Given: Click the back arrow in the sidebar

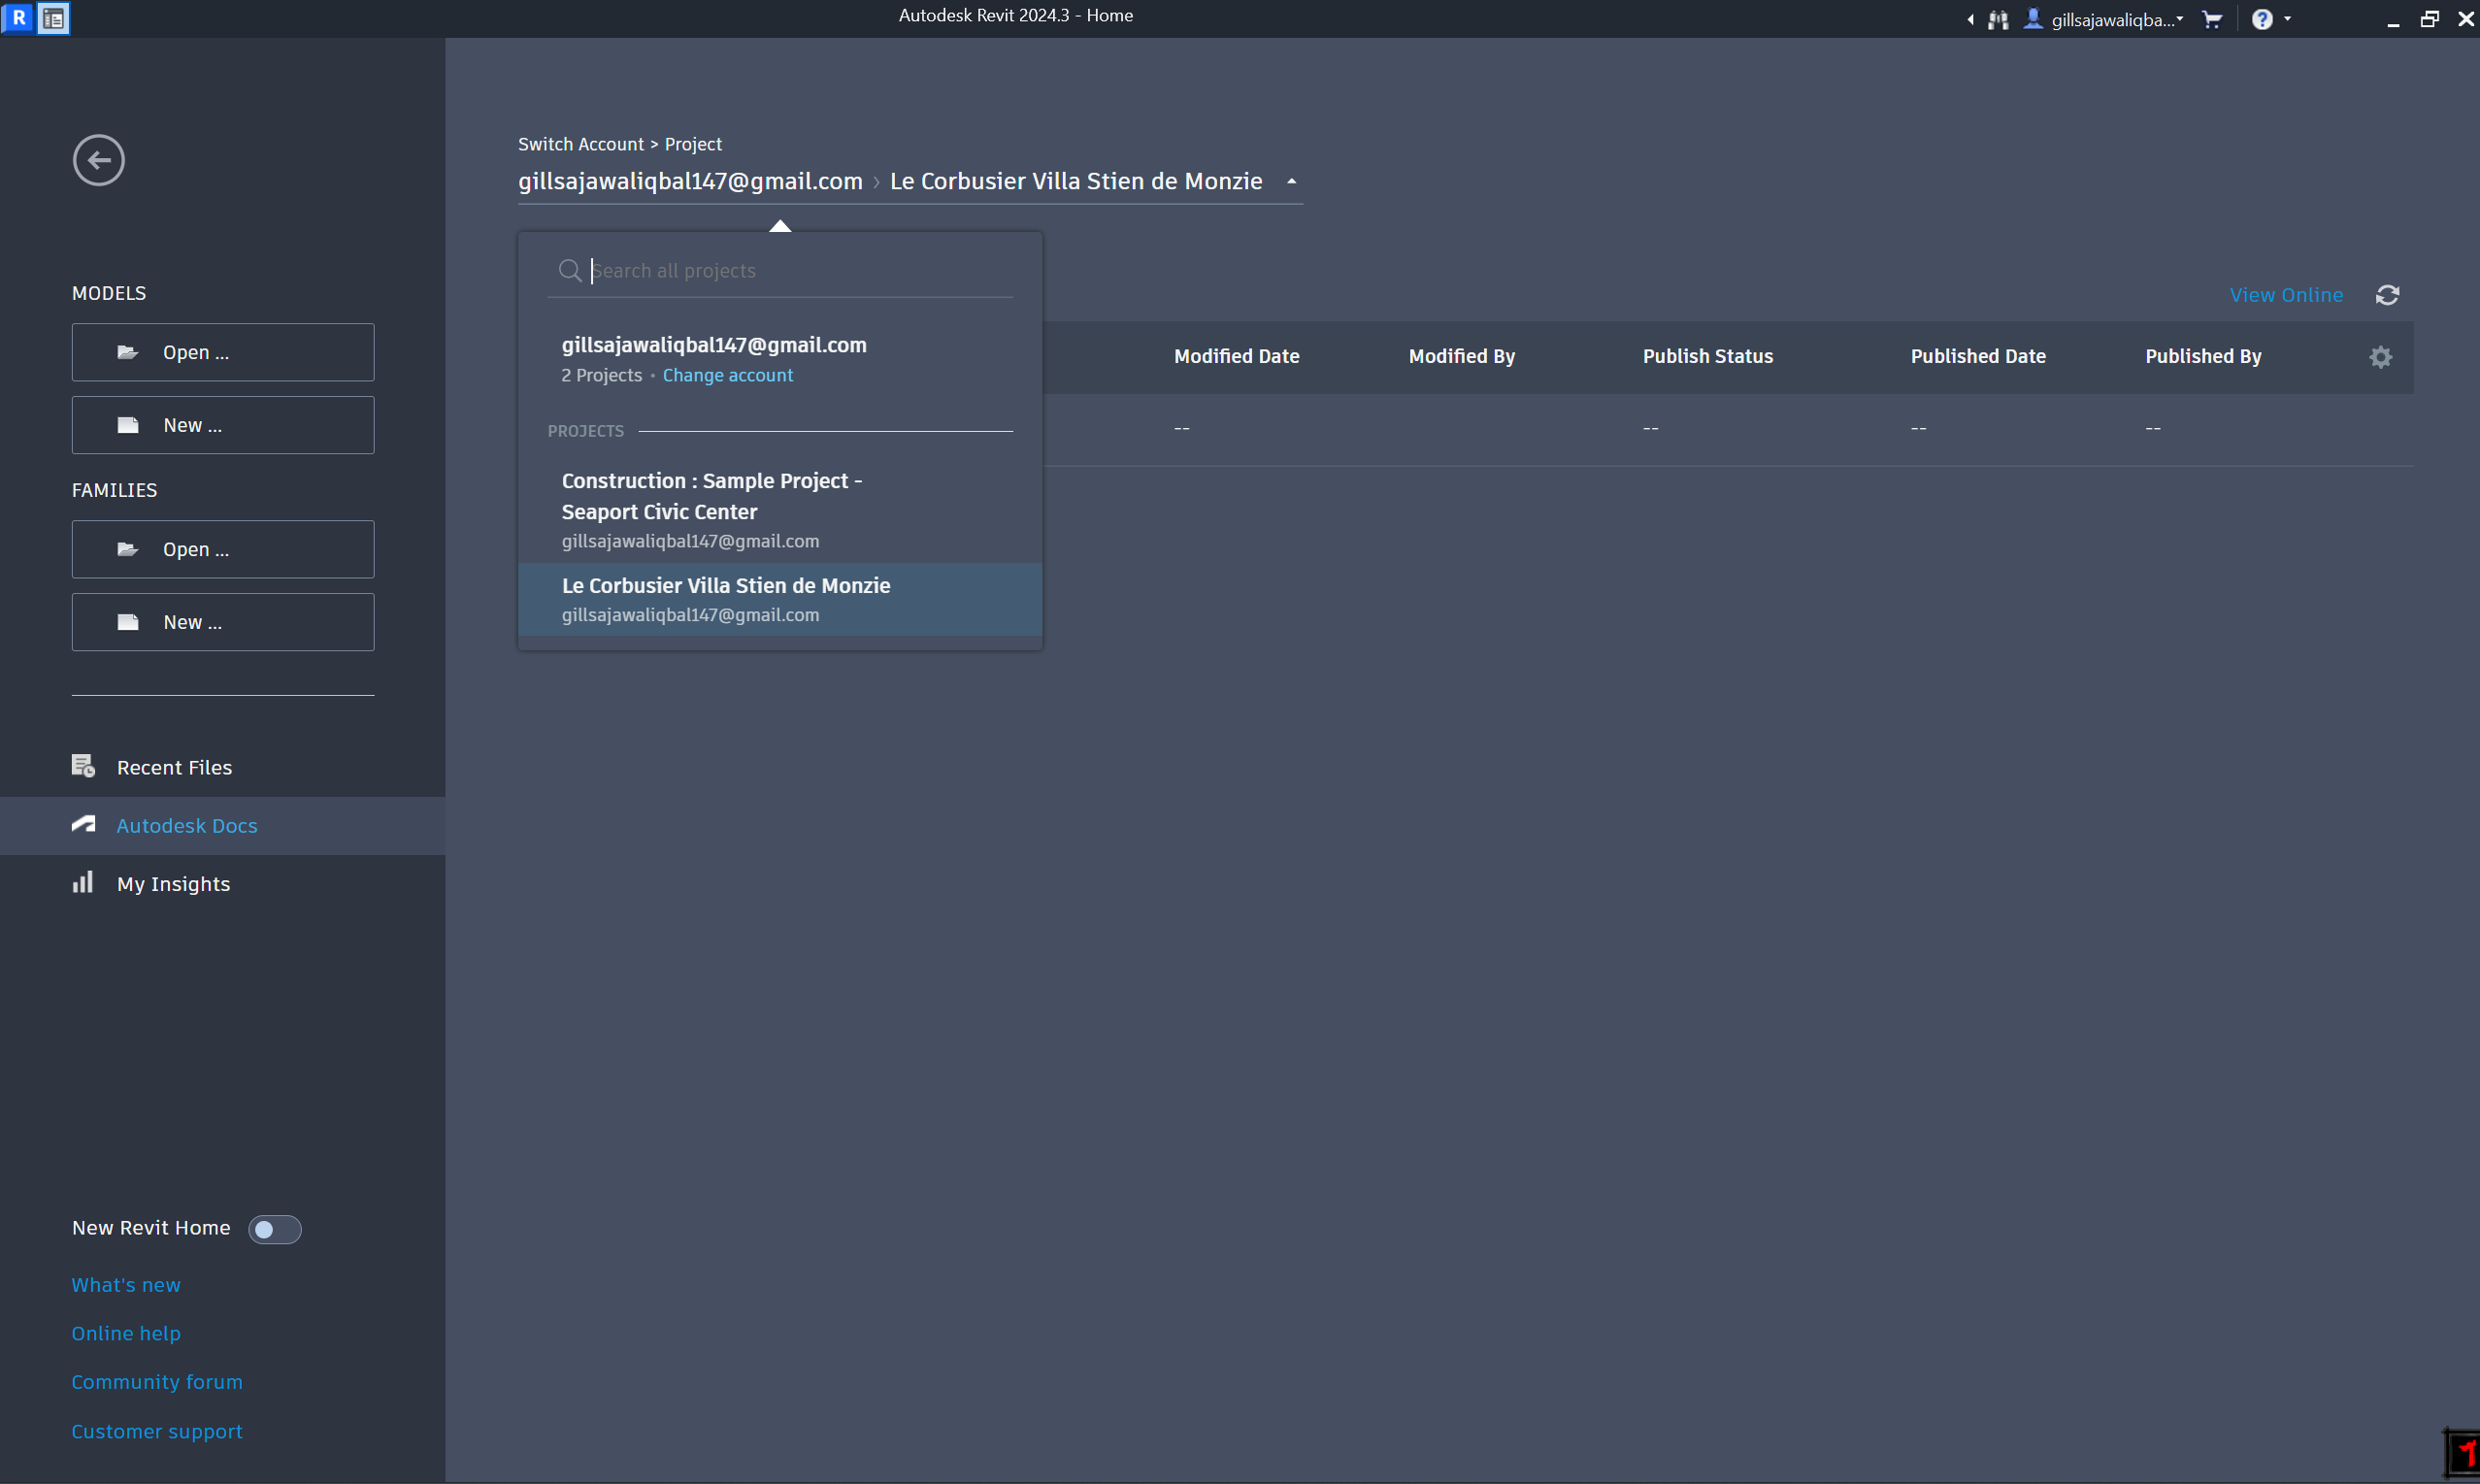Looking at the screenshot, I should (98, 160).
